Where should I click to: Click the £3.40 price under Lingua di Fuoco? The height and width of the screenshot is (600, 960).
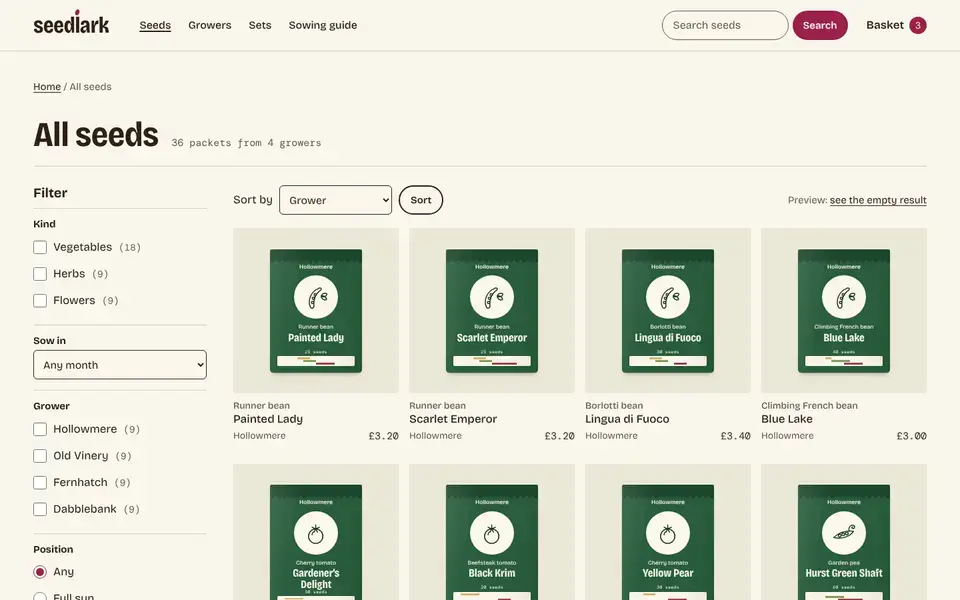pyautogui.click(x=735, y=436)
